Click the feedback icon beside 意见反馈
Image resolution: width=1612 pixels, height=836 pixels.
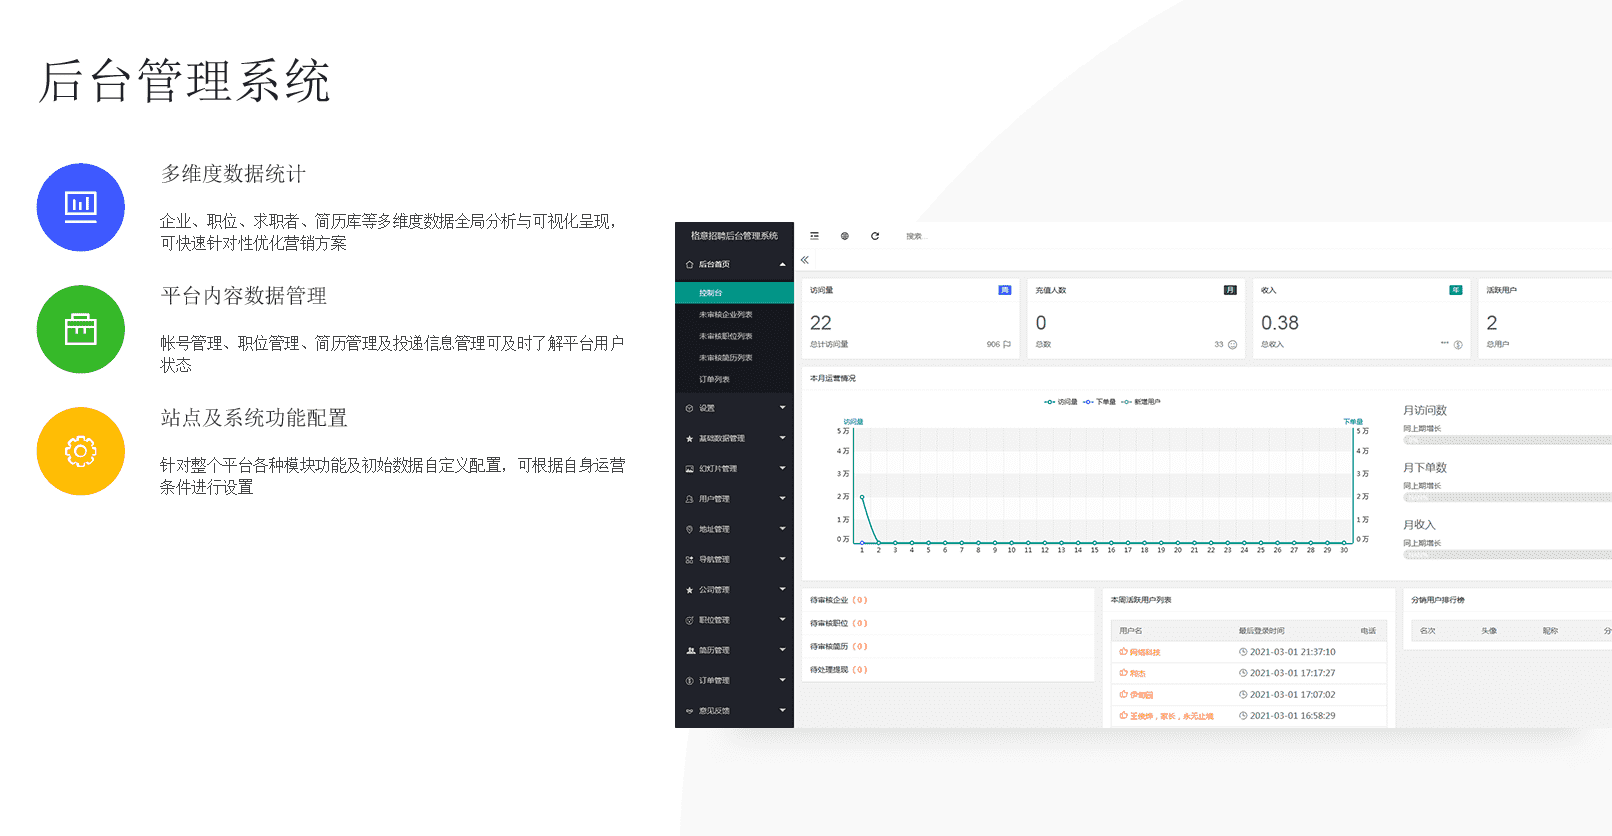(x=690, y=711)
